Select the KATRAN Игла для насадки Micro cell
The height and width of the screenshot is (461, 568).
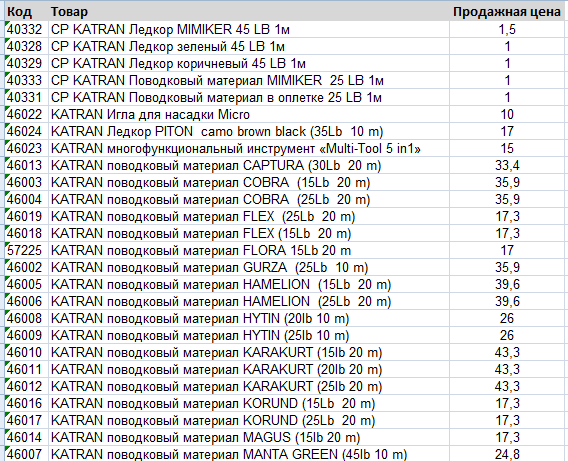point(249,114)
